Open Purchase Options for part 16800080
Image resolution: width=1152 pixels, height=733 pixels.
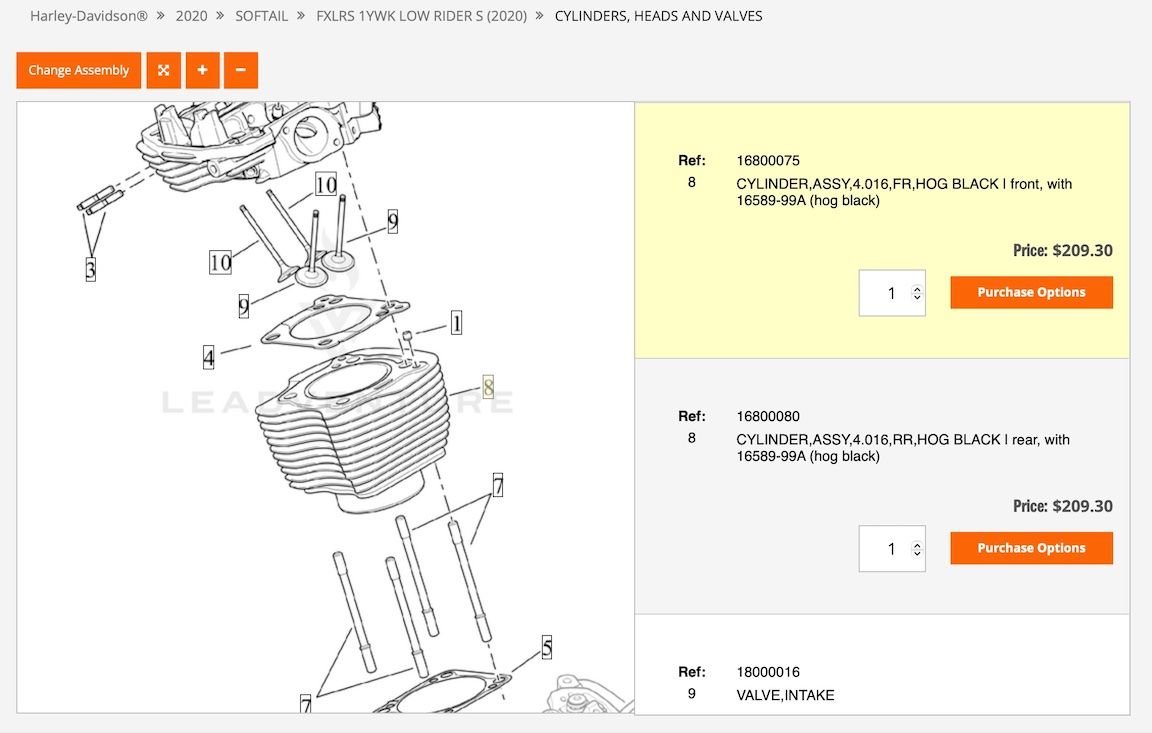pyautogui.click(x=1032, y=548)
